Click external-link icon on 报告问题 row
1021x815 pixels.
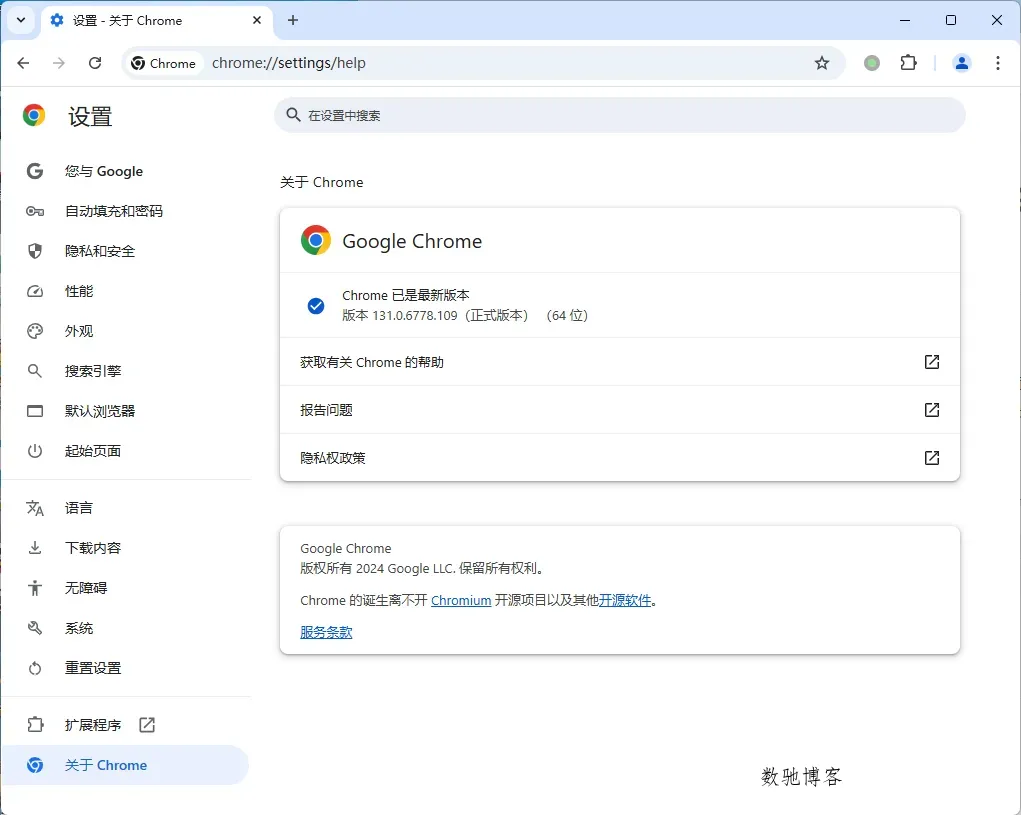coord(932,409)
